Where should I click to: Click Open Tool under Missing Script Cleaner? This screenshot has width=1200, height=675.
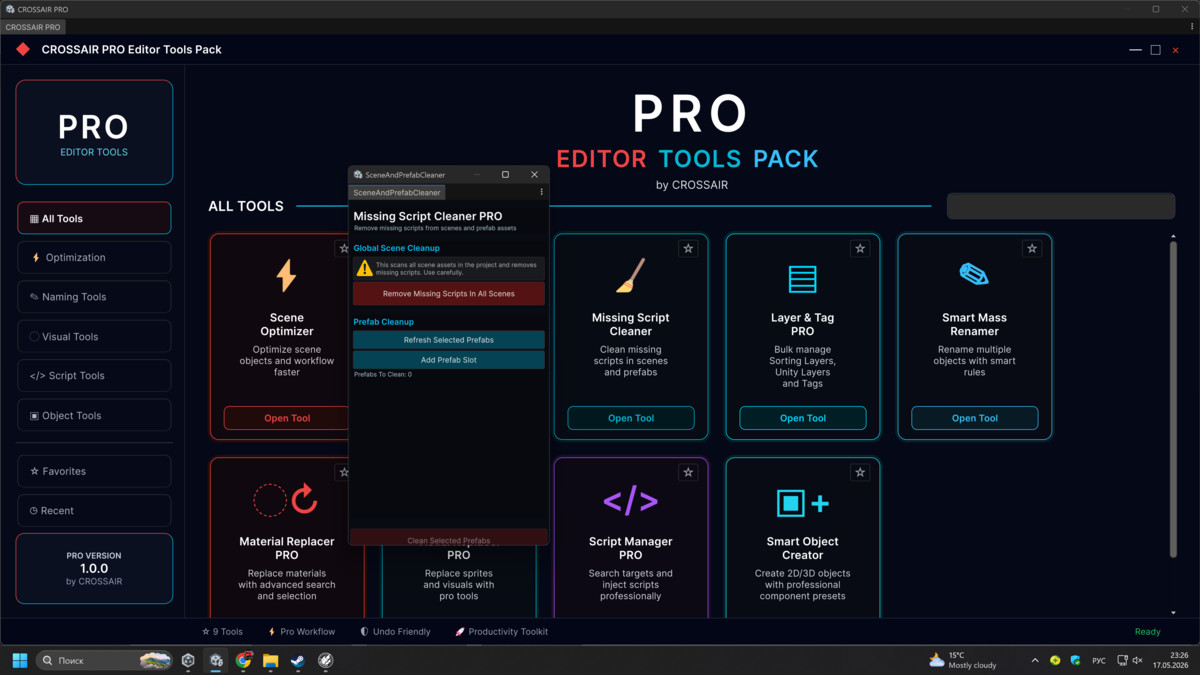point(631,418)
